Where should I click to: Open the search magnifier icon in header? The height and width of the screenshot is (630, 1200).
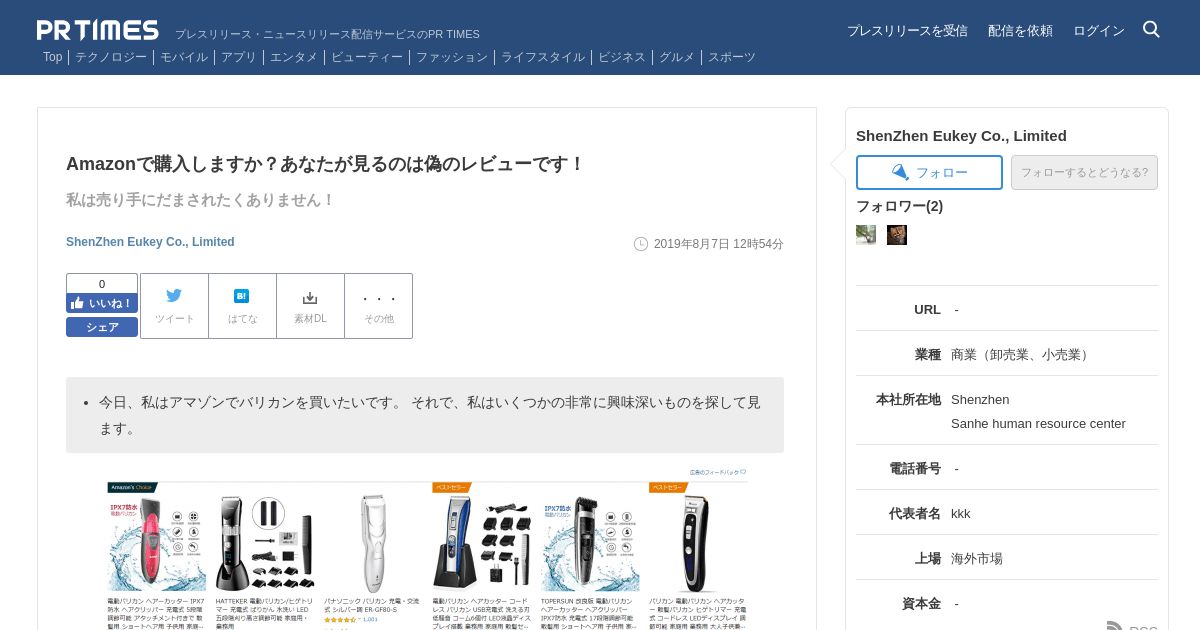tap(1151, 29)
